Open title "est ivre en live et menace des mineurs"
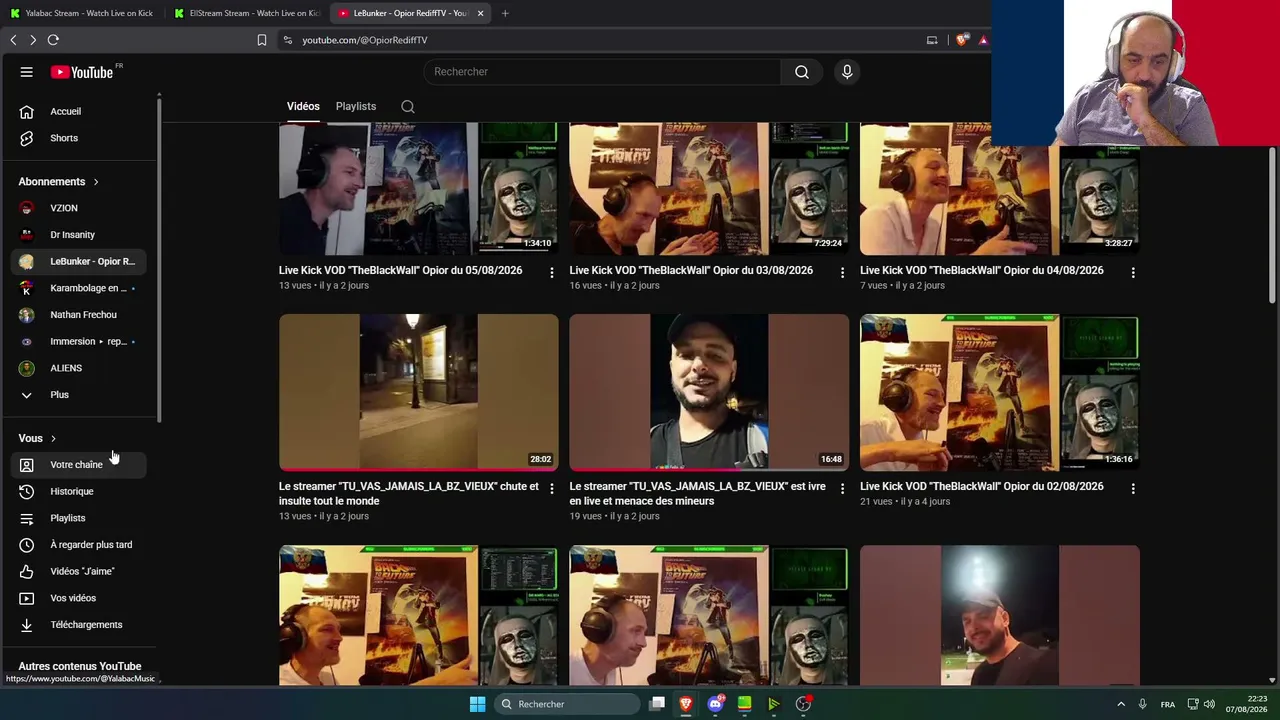The height and width of the screenshot is (720, 1280). (x=698, y=494)
